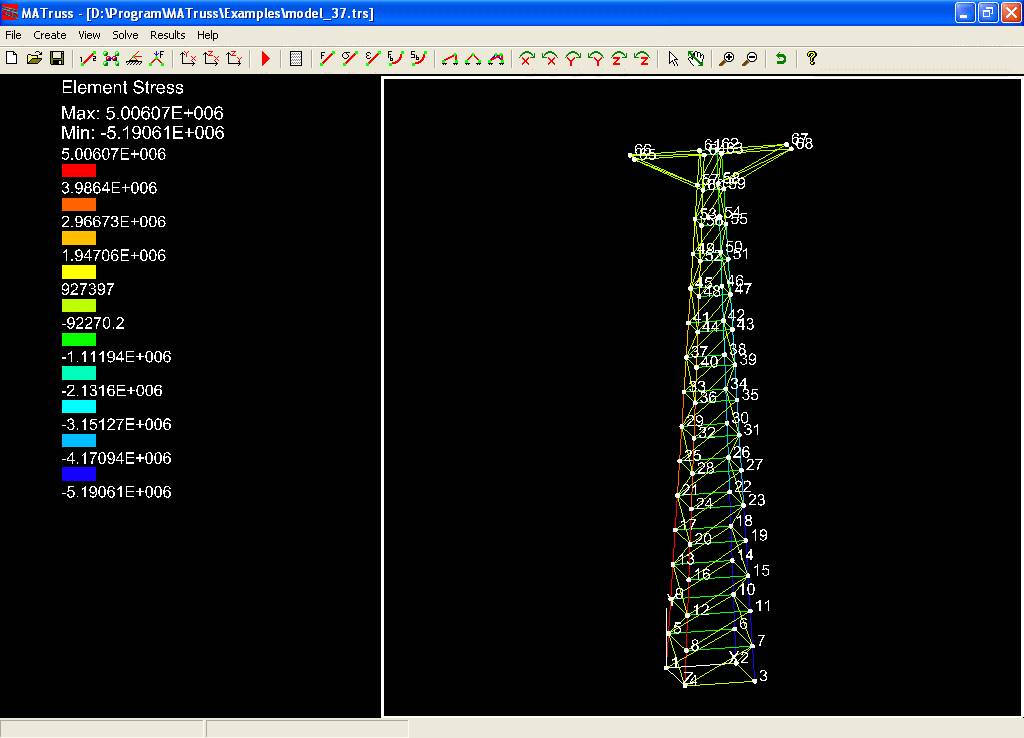This screenshot has height=738, width=1024.
Task: Click the bottom legend value -5.19061E+006
Action: (x=116, y=492)
